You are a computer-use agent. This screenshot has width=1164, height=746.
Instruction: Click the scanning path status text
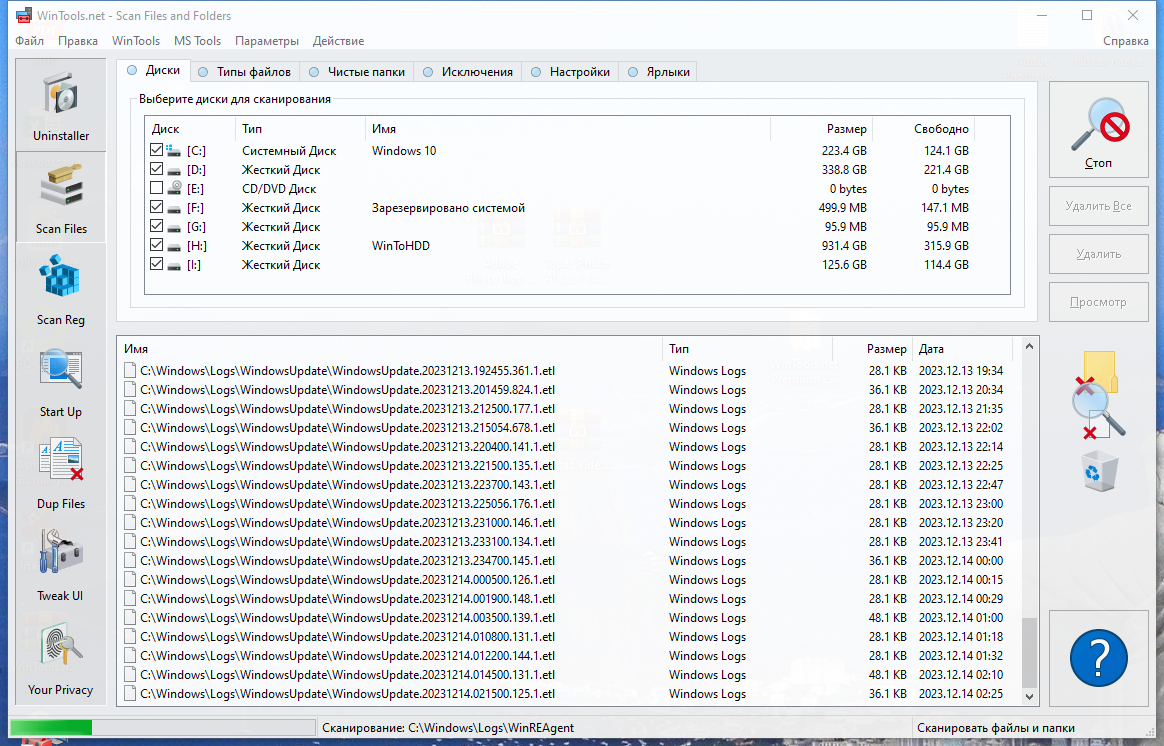point(448,728)
